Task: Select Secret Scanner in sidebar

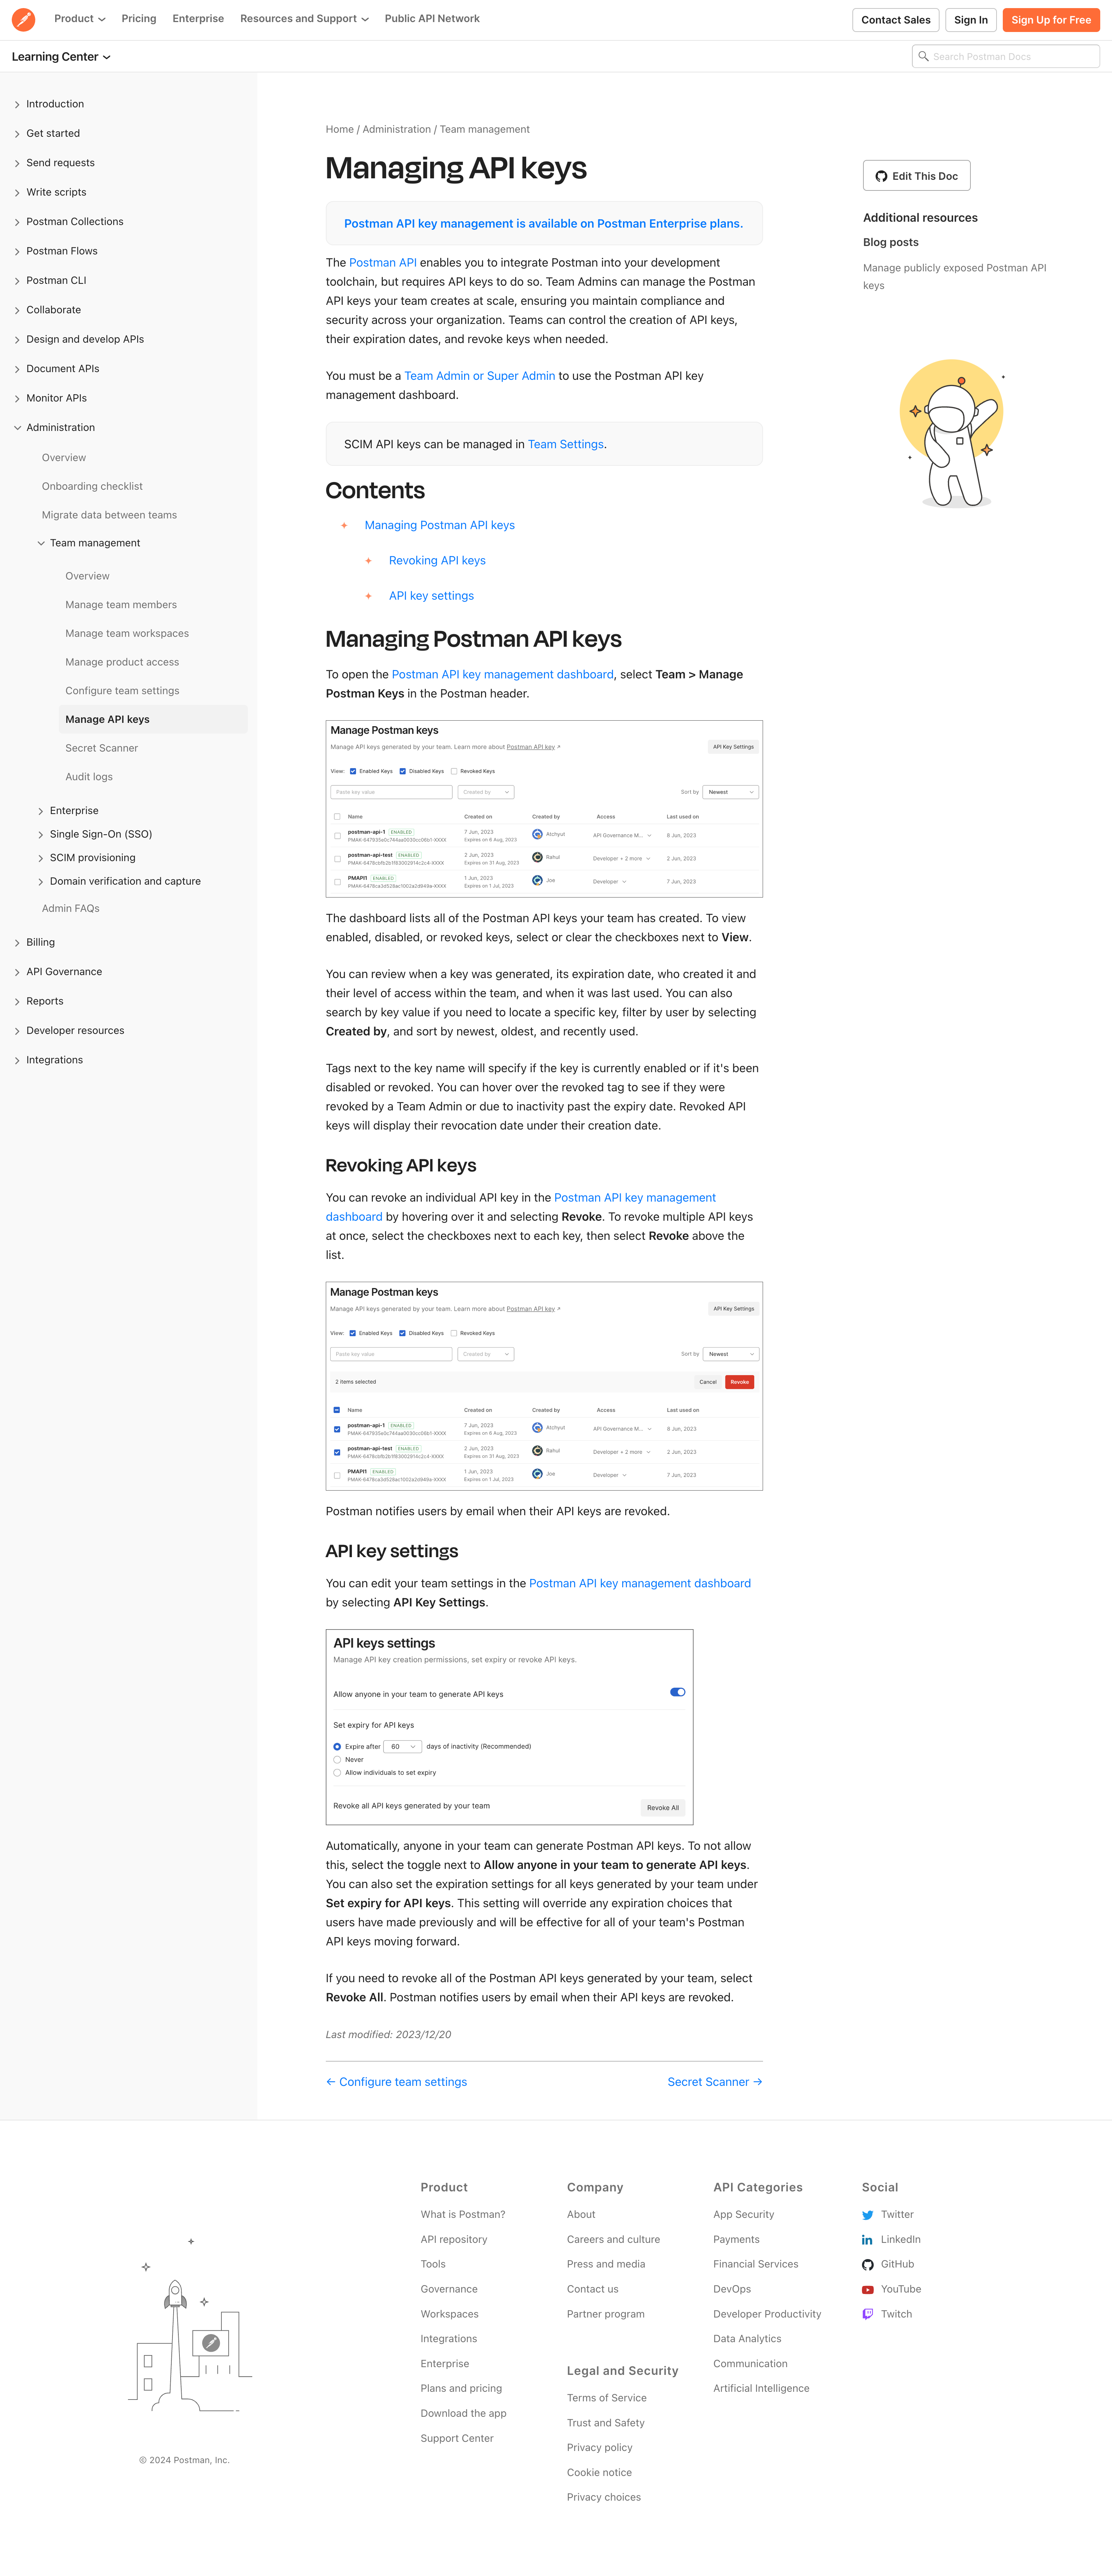Action: (x=101, y=748)
